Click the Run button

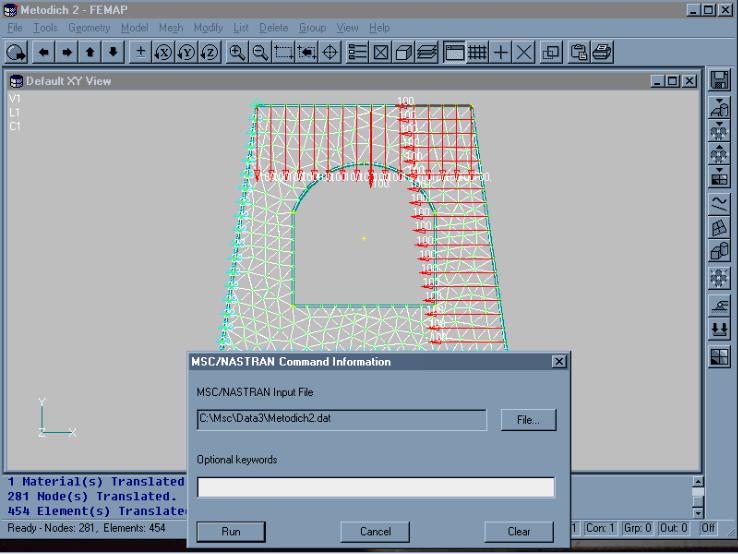point(231,532)
